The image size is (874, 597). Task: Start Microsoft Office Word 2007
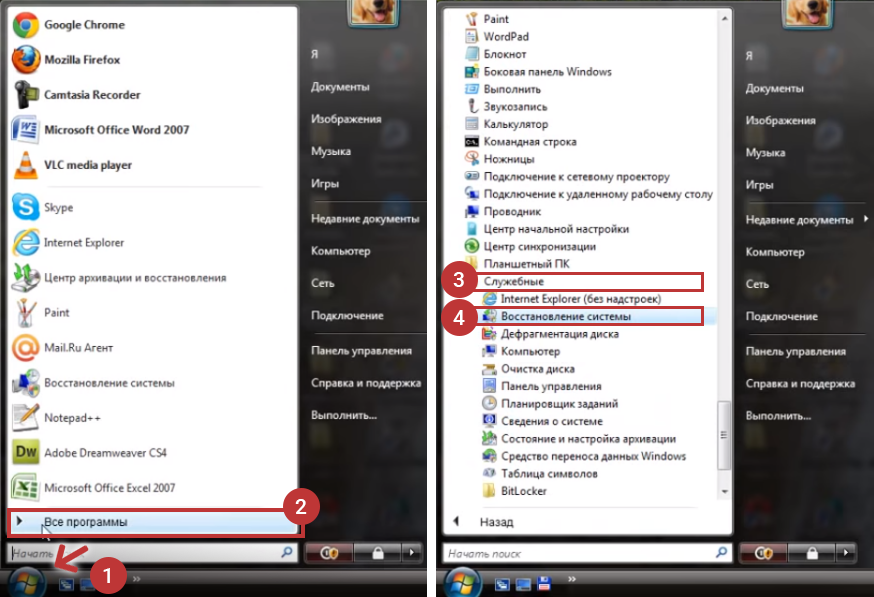[101, 130]
